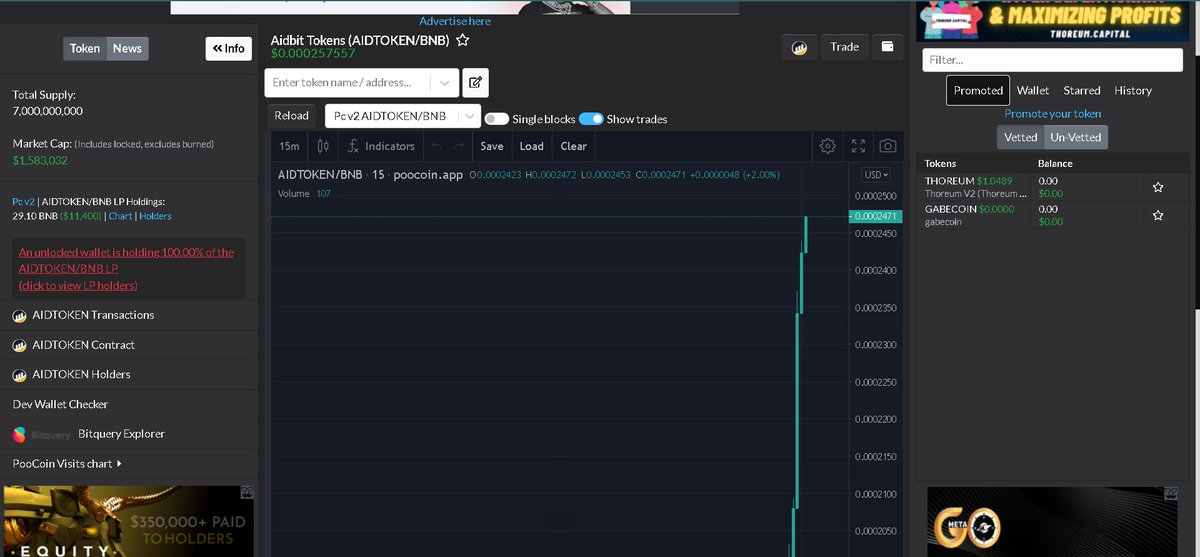The height and width of the screenshot is (557, 1200).
Task: Open AIDTOKEN Transactions link
Action: [x=93, y=316]
